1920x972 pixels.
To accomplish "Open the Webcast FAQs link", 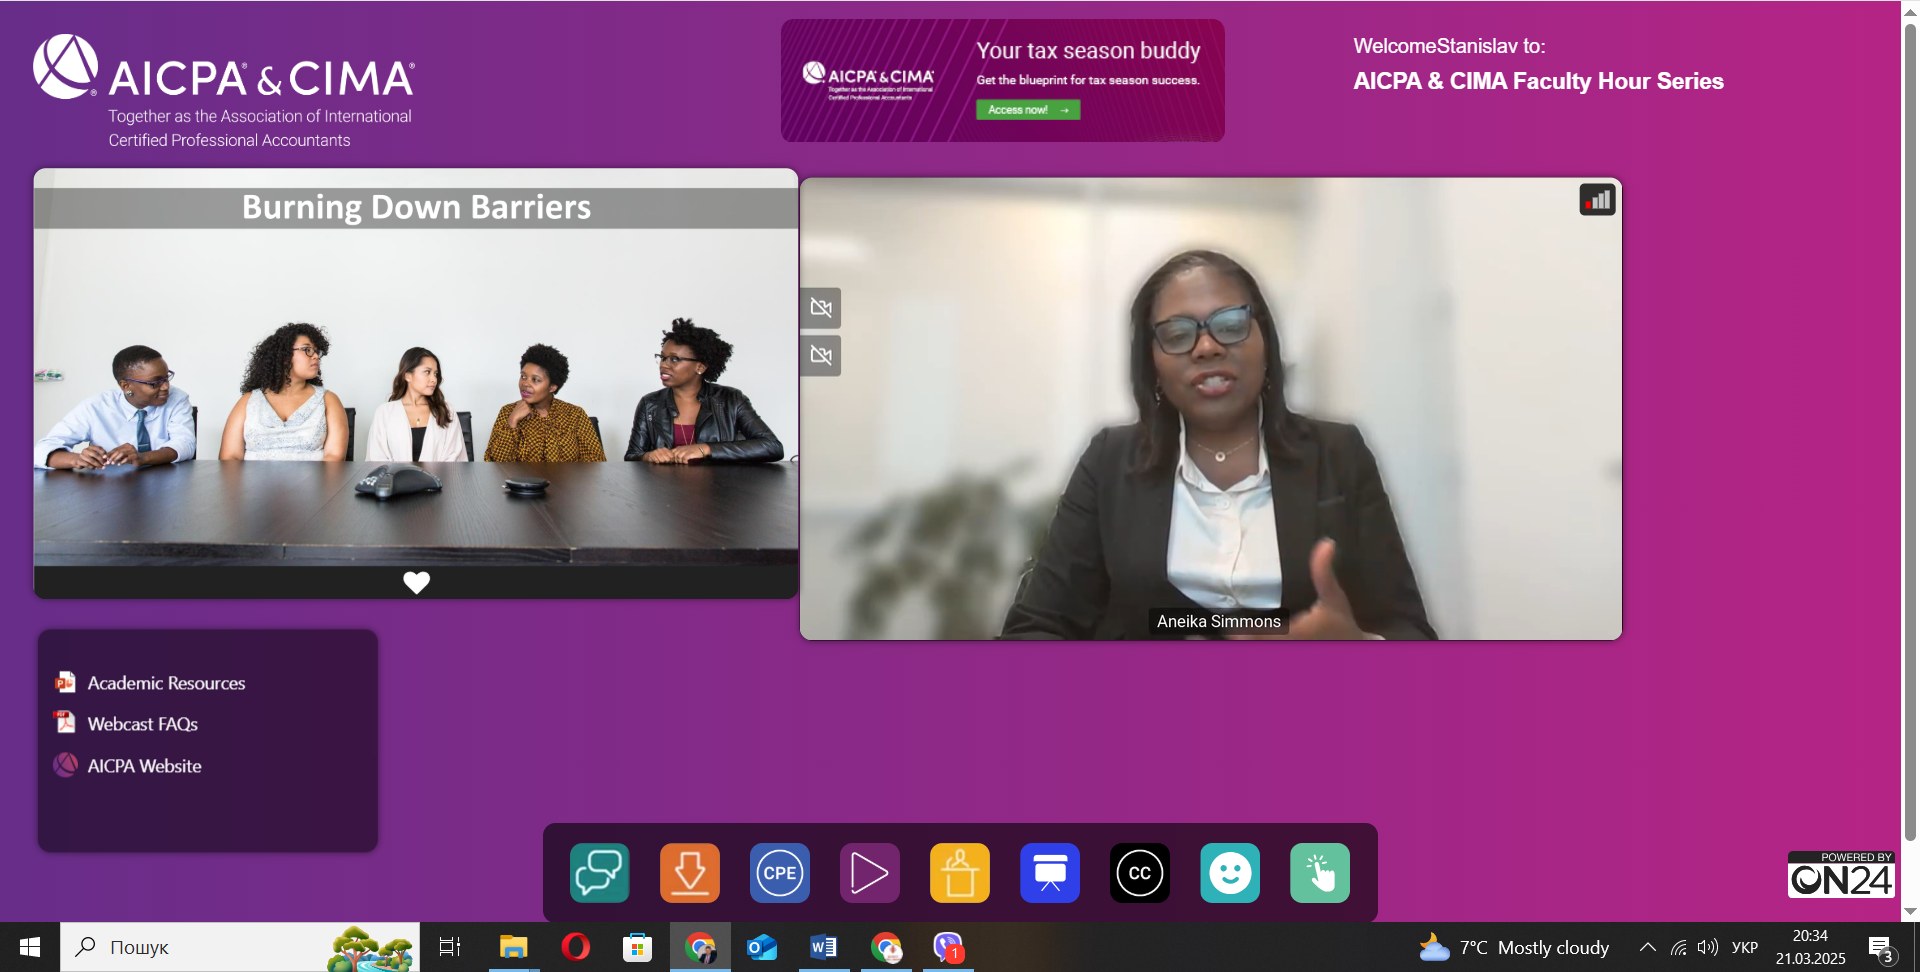I will tap(142, 724).
